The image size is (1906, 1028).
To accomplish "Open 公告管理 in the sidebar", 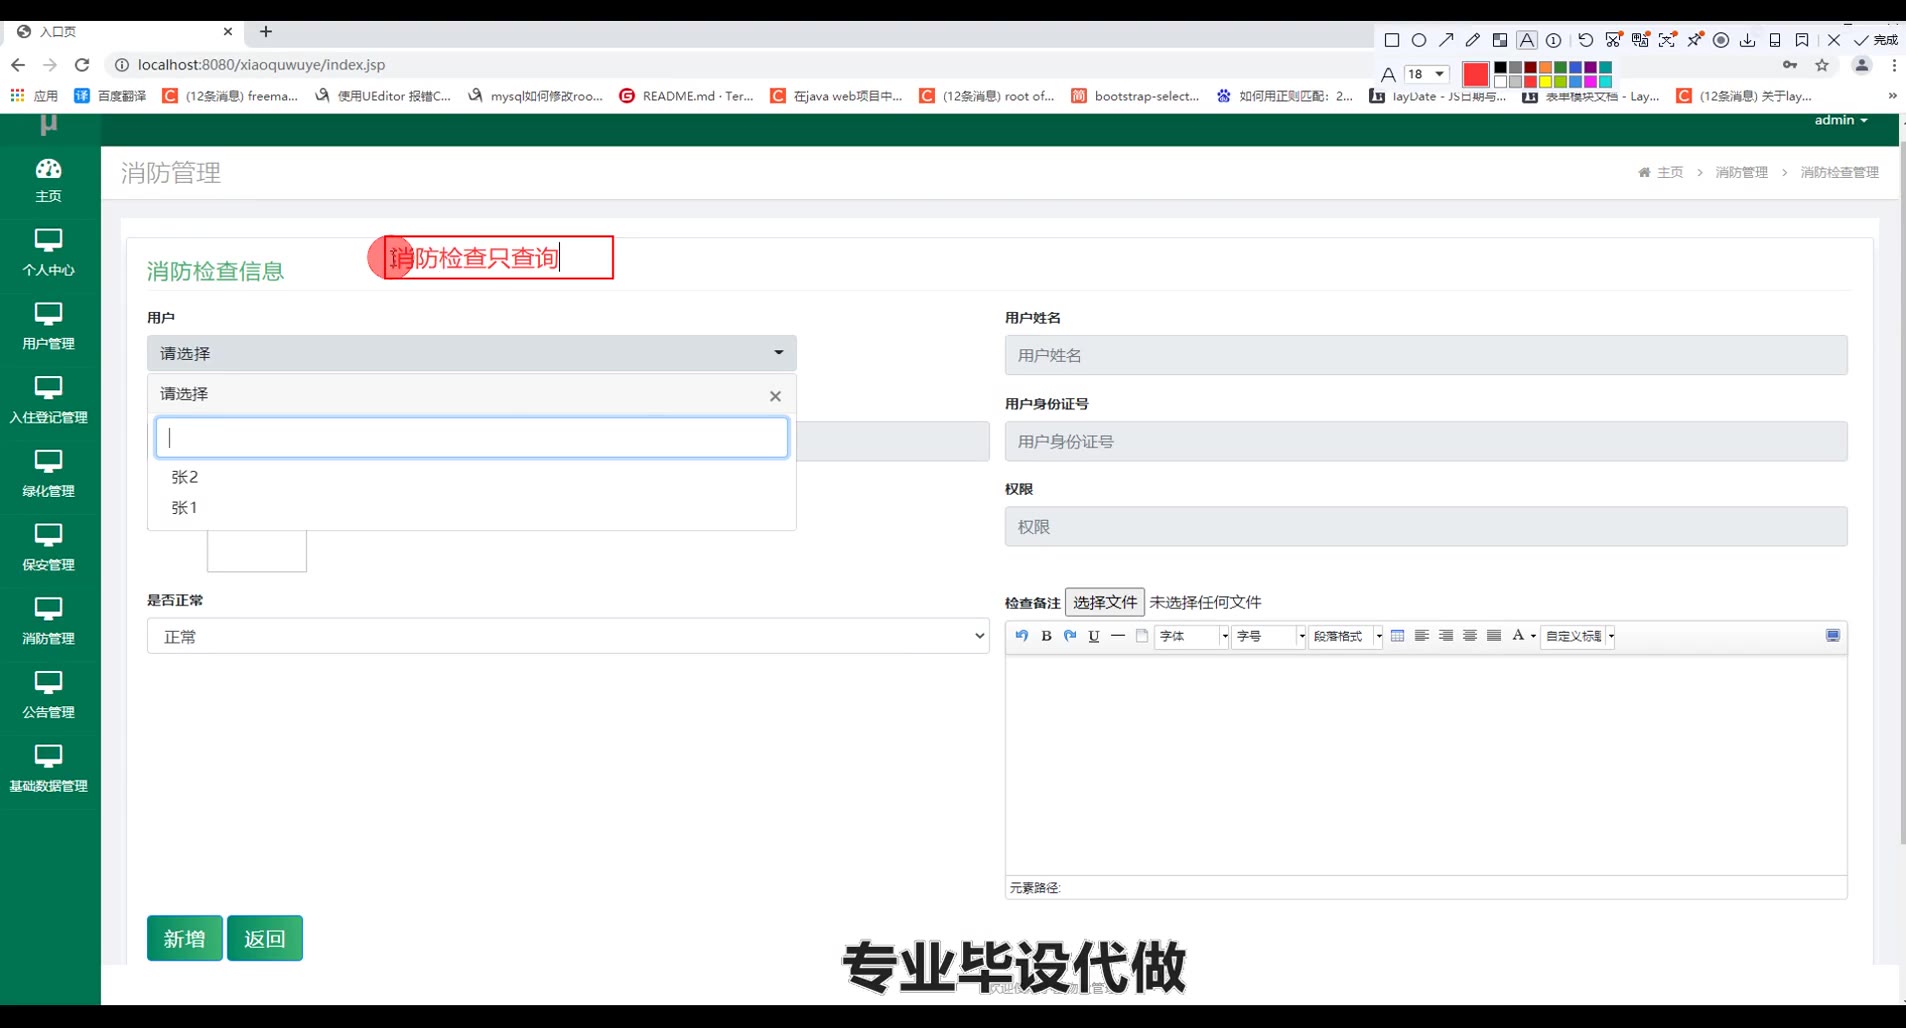I will click(48, 696).
